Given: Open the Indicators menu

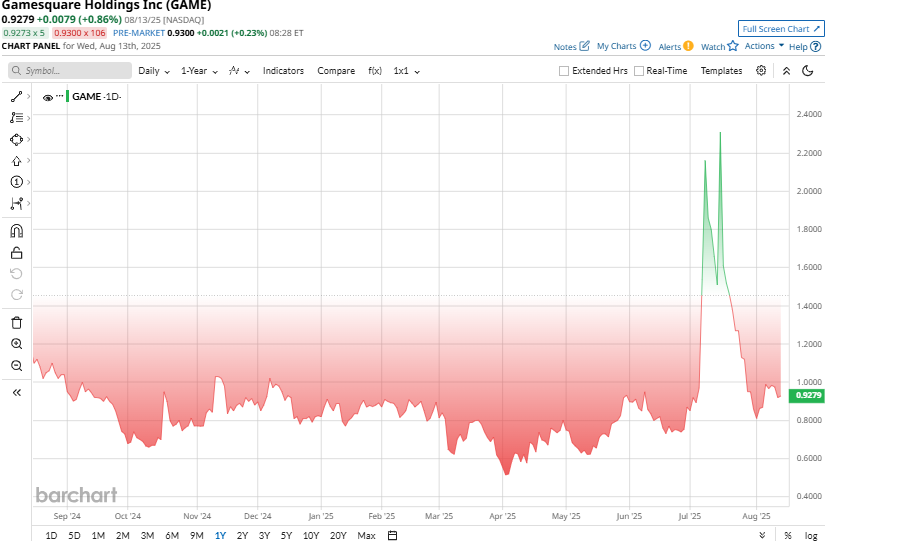Looking at the screenshot, I should click(283, 71).
